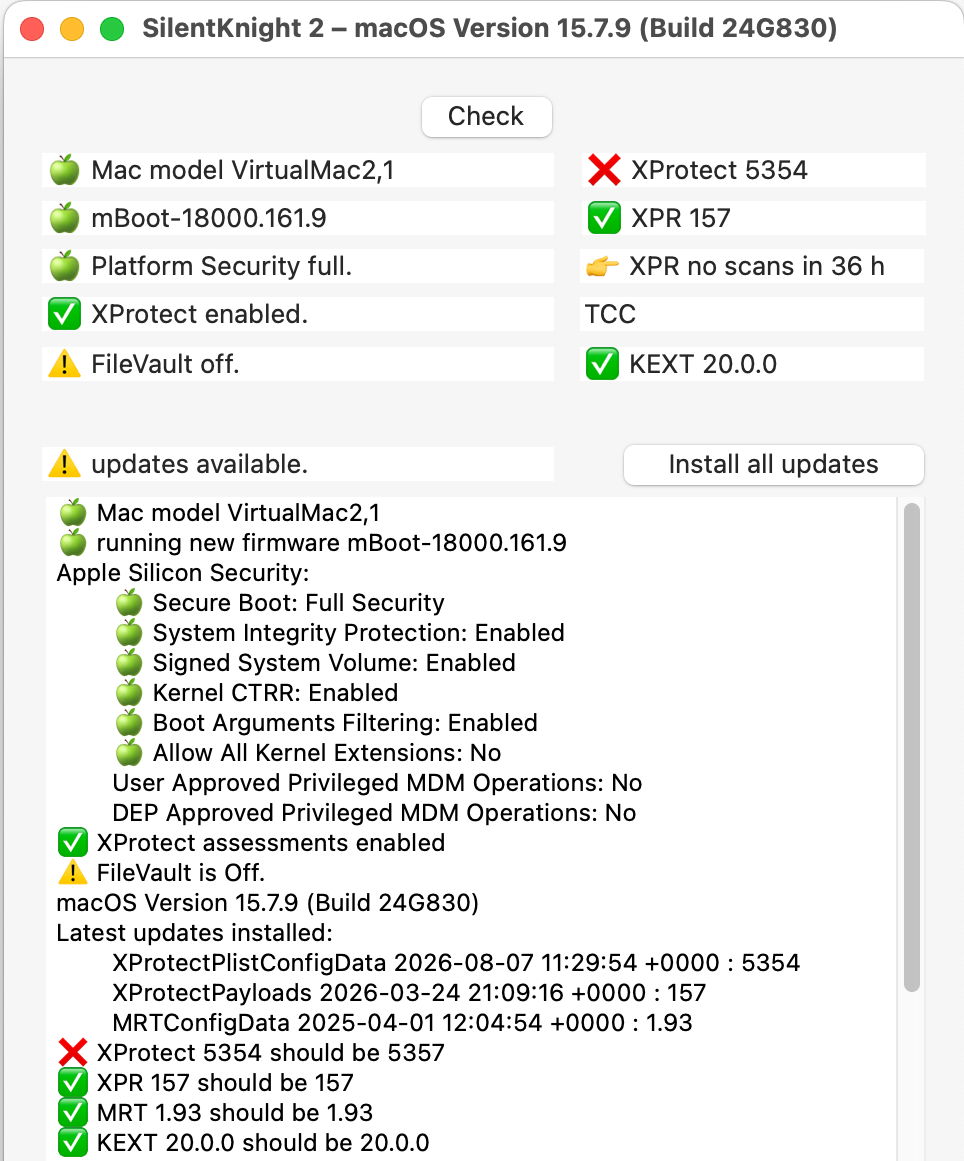The width and height of the screenshot is (964, 1161).
Task: Click the vertical scrollbar of the log pane
Action: 912,747
